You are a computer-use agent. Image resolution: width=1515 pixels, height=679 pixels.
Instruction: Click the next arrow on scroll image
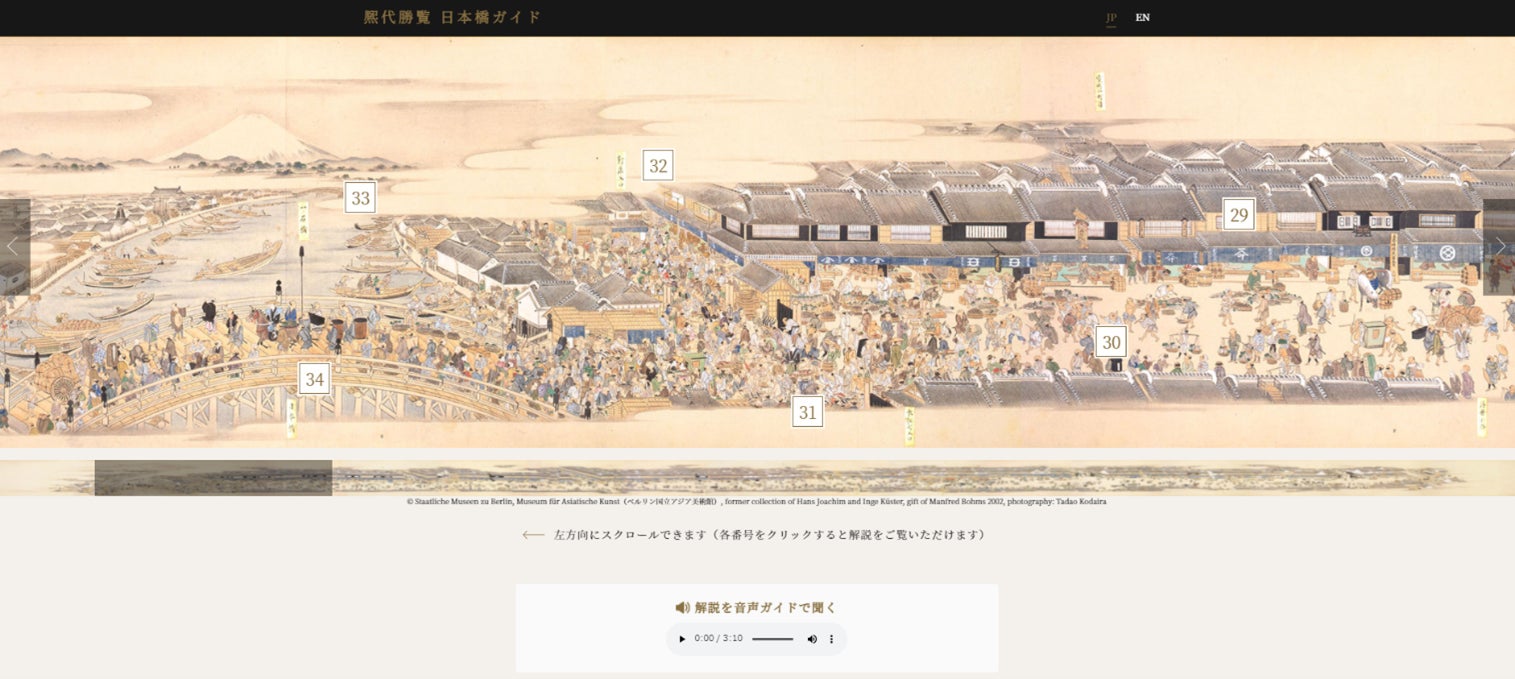1499,246
